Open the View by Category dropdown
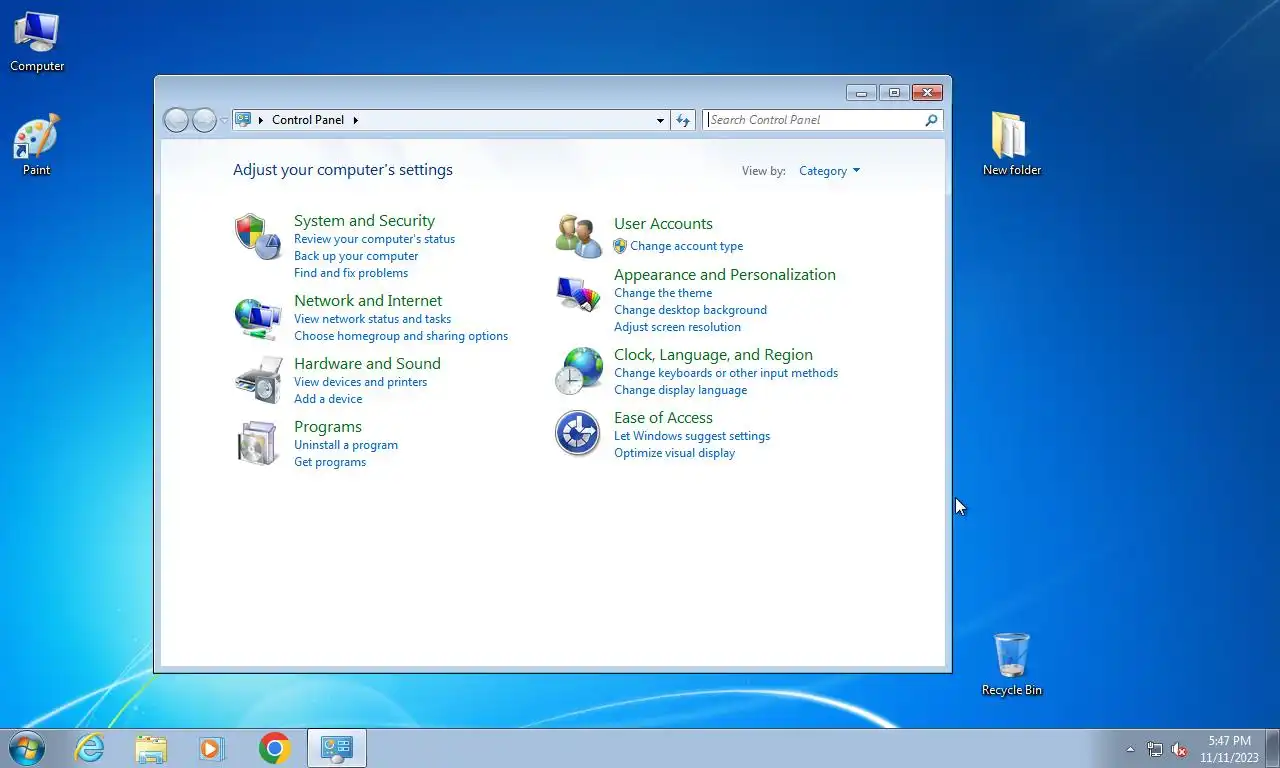Viewport: 1280px width, 768px height. click(x=829, y=171)
